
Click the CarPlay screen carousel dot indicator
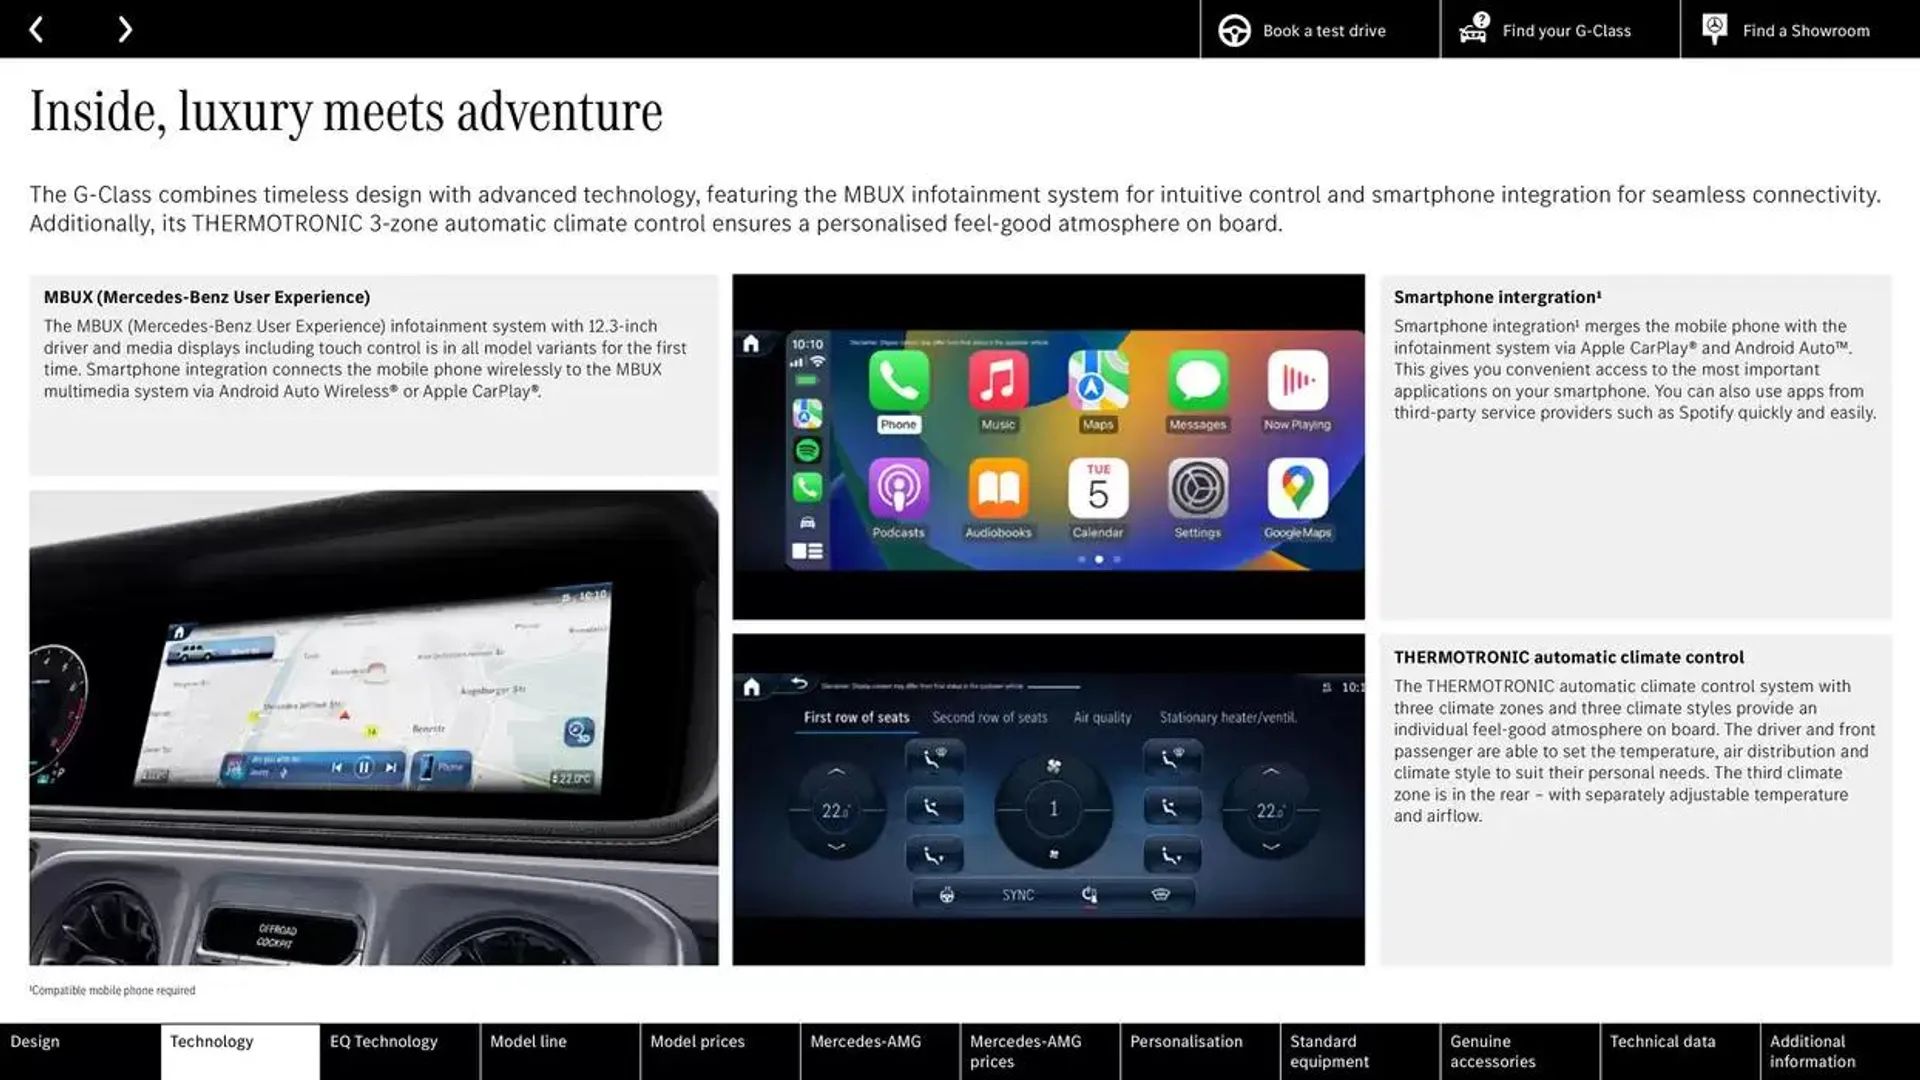1098,558
